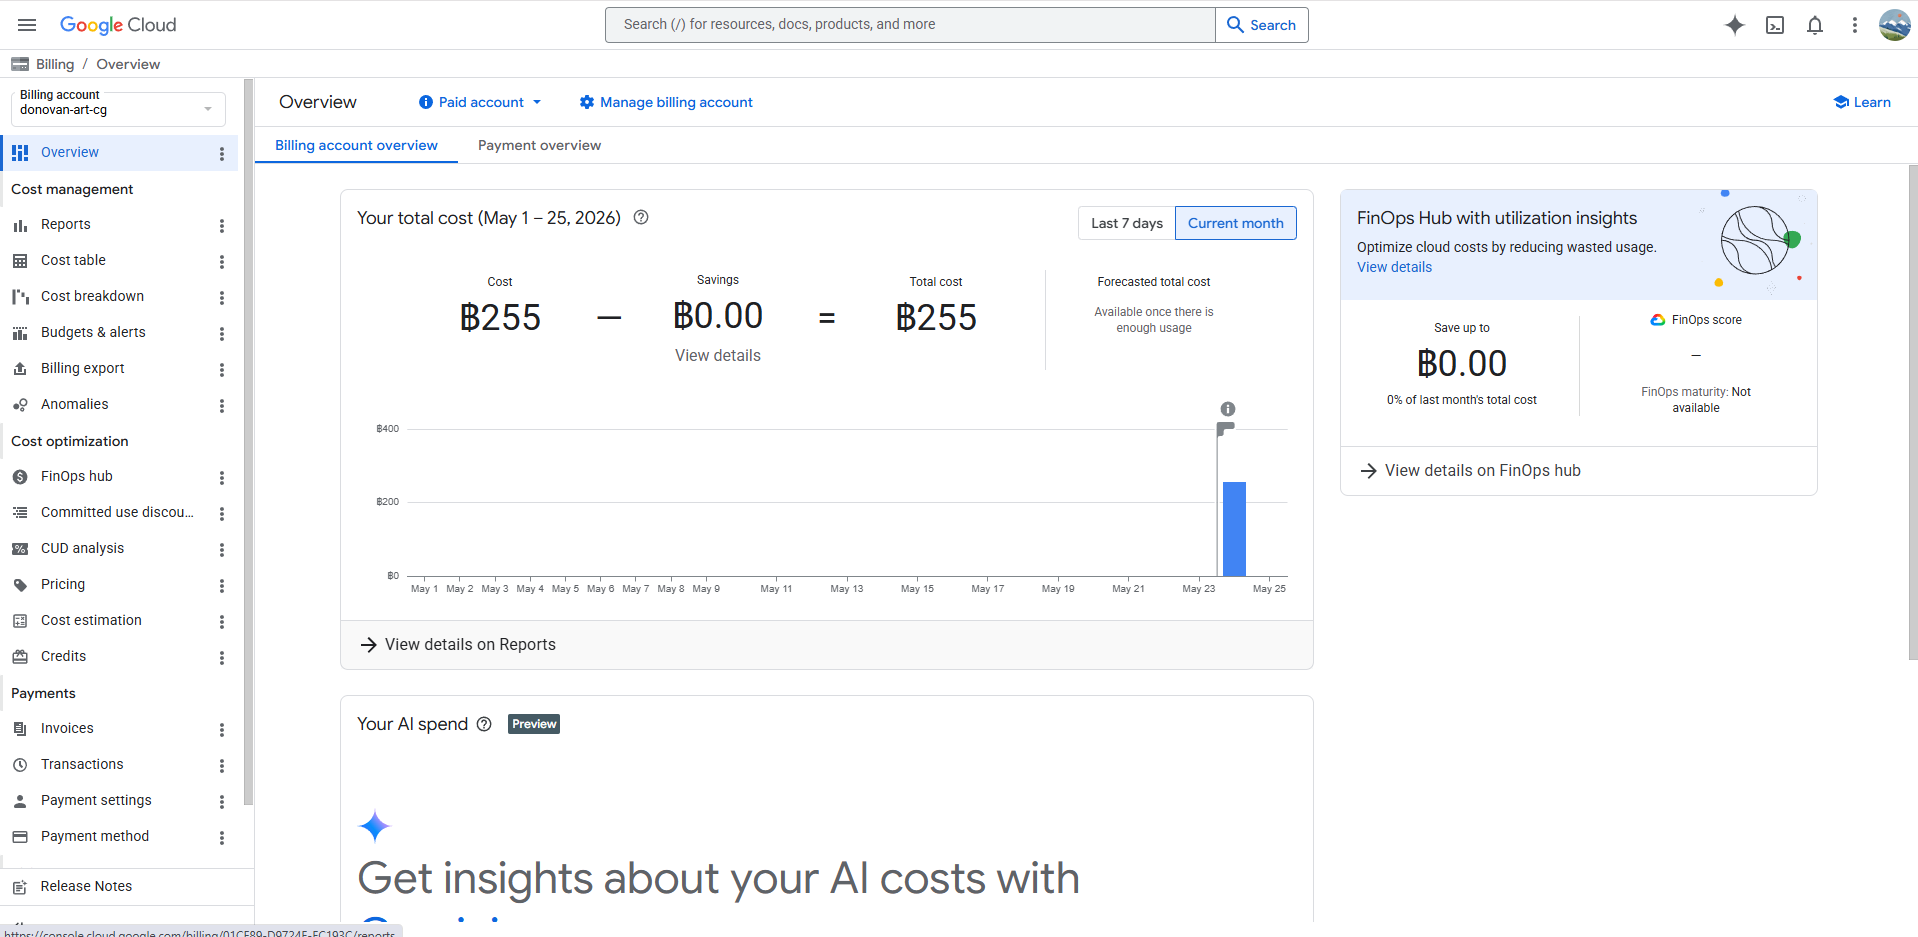Click the FinOps hub dollar icon

pos(20,477)
